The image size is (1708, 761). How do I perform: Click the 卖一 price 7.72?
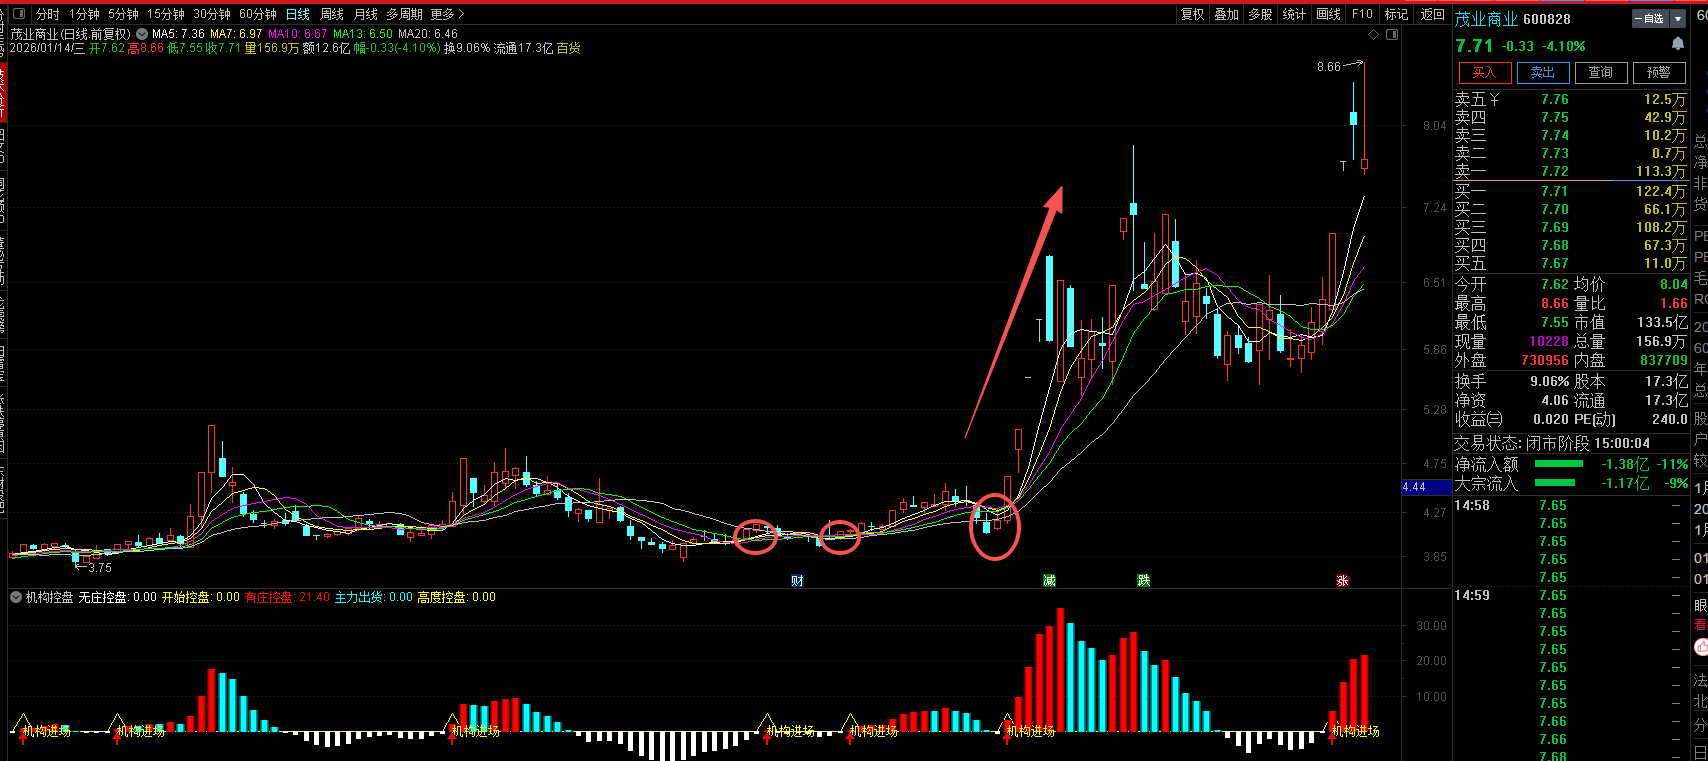(1554, 171)
